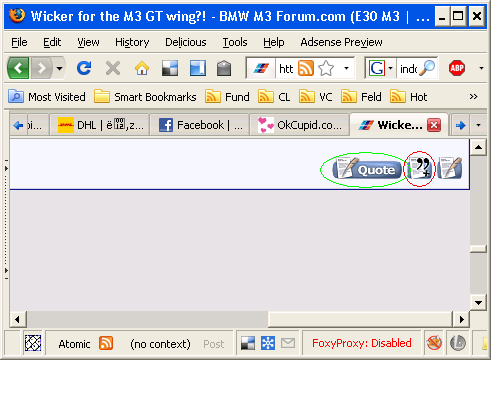Open the Adsense Preview menu
Image resolution: width=491 pixels, height=396 pixels.
341,42
